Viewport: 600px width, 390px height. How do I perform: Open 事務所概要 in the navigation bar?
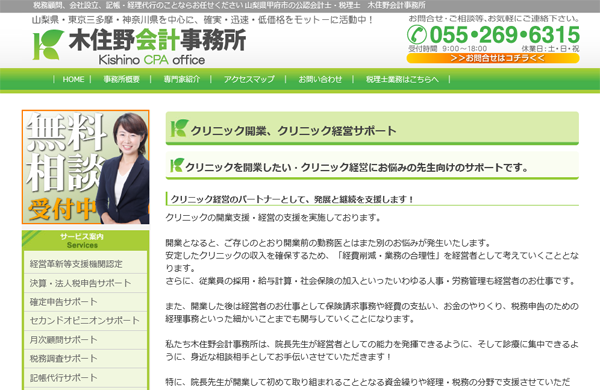pyautogui.click(x=121, y=79)
